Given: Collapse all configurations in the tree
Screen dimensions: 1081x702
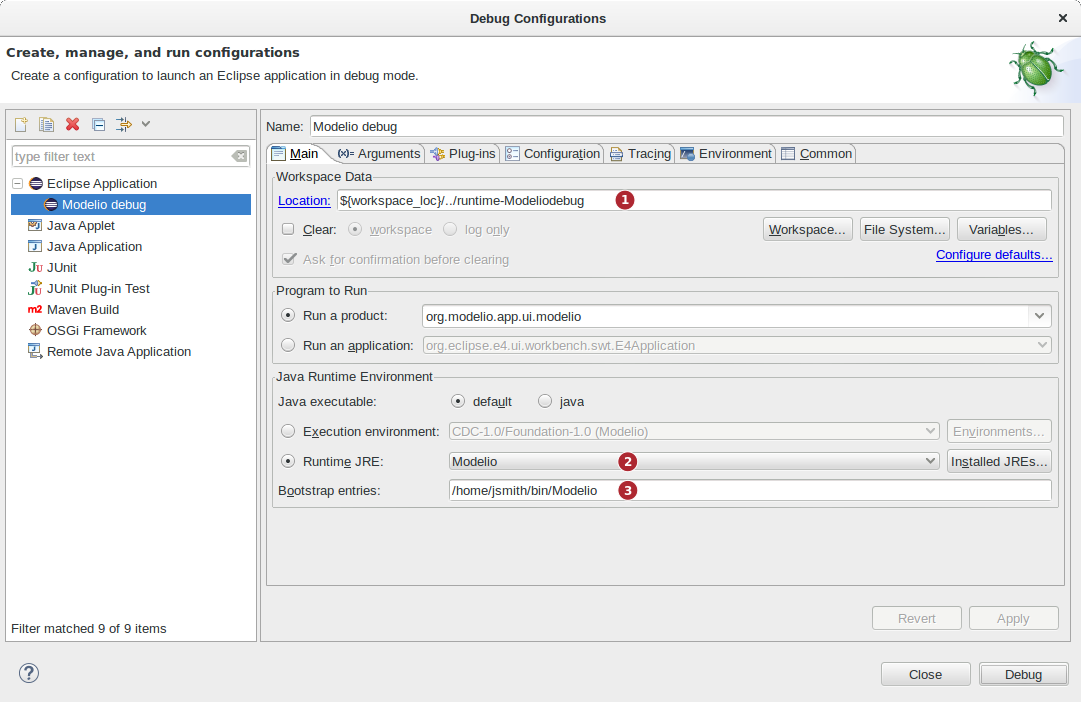Looking at the screenshot, I should [x=98, y=124].
